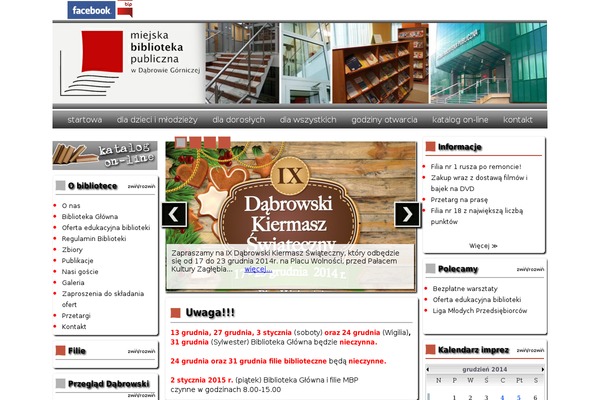The width and height of the screenshot is (600, 400).
Task: Open the katalog on-line books banner
Action: click(x=105, y=155)
